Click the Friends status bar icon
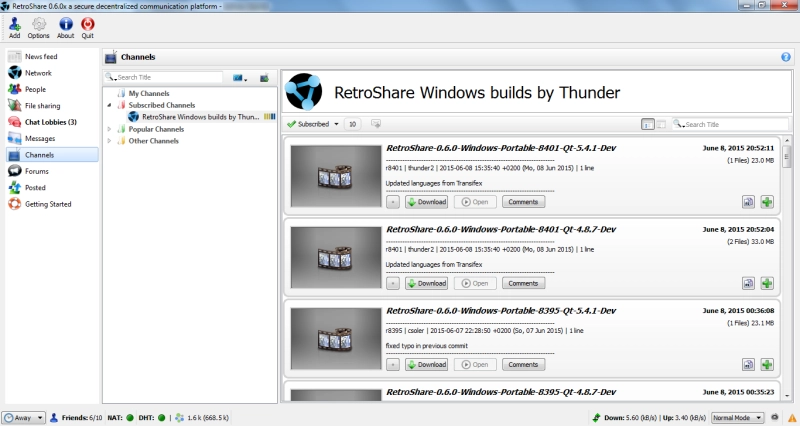This screenshot has width=800, height=426. 54,418
